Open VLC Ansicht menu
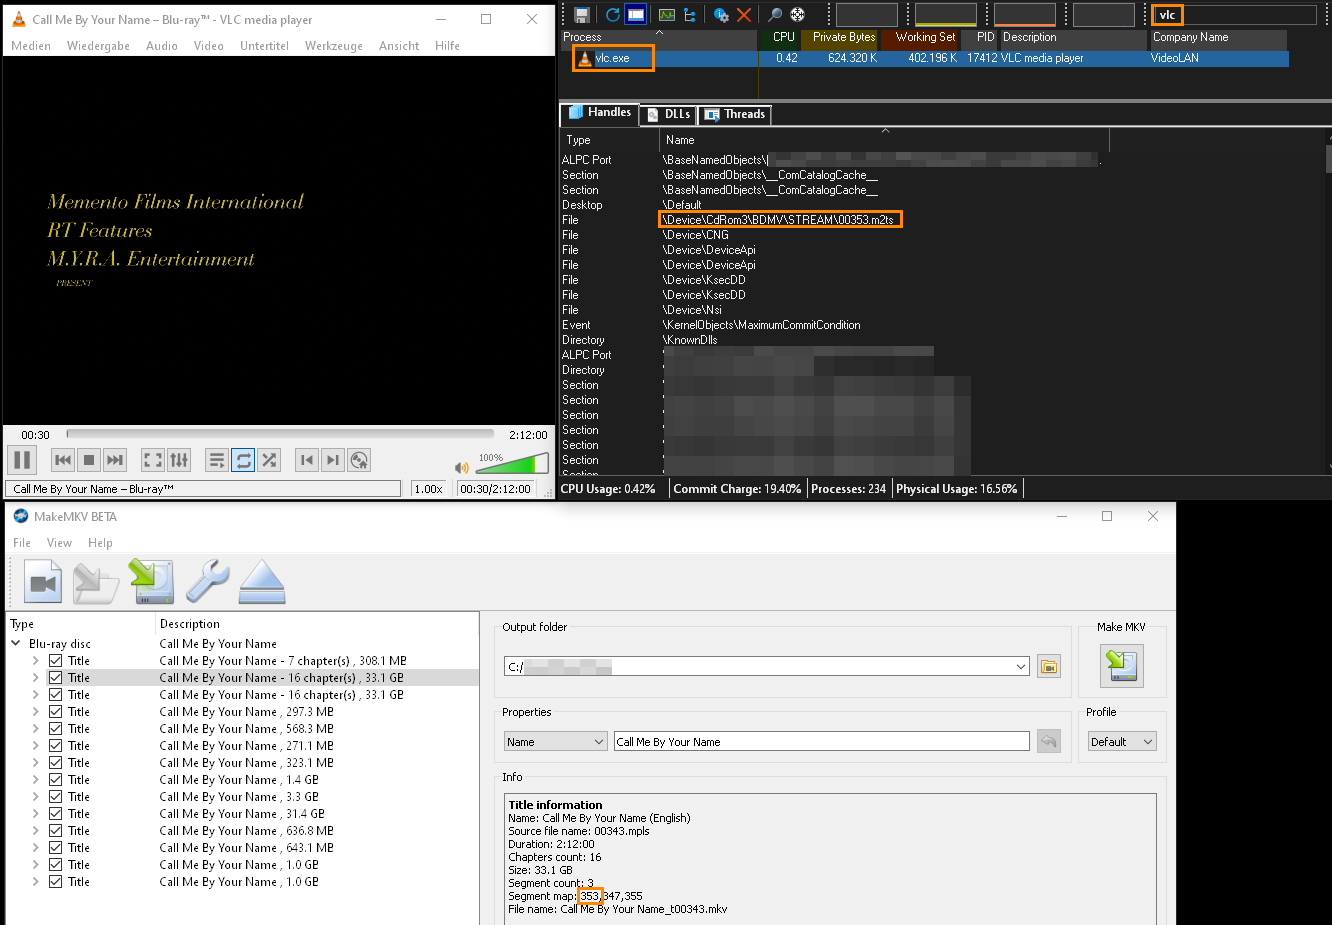The image size is (1332, 925). (x=399, y=46)
